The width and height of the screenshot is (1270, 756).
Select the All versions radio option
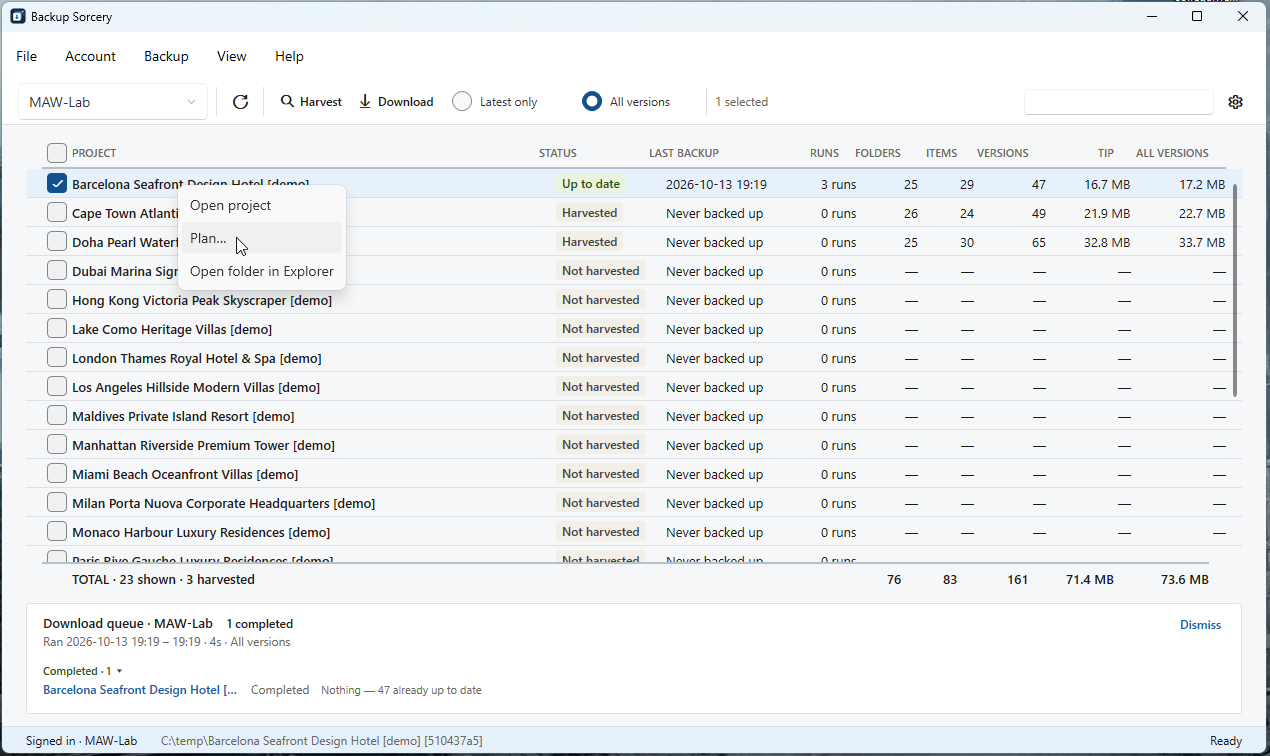627,102
